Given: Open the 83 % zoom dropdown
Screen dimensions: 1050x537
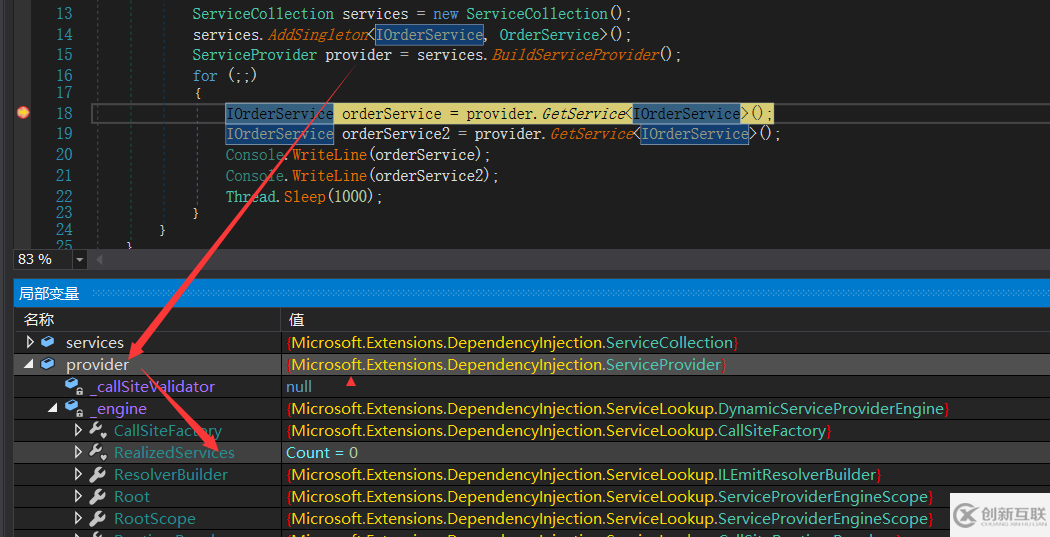Looking at the screenshot, I should (80, 260).
